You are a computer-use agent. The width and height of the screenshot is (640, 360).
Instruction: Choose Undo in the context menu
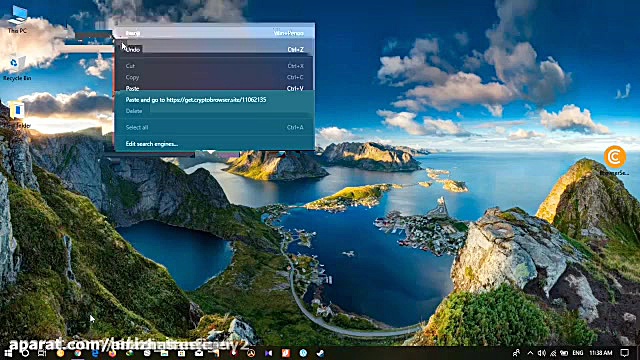click(x=215, y=49)
